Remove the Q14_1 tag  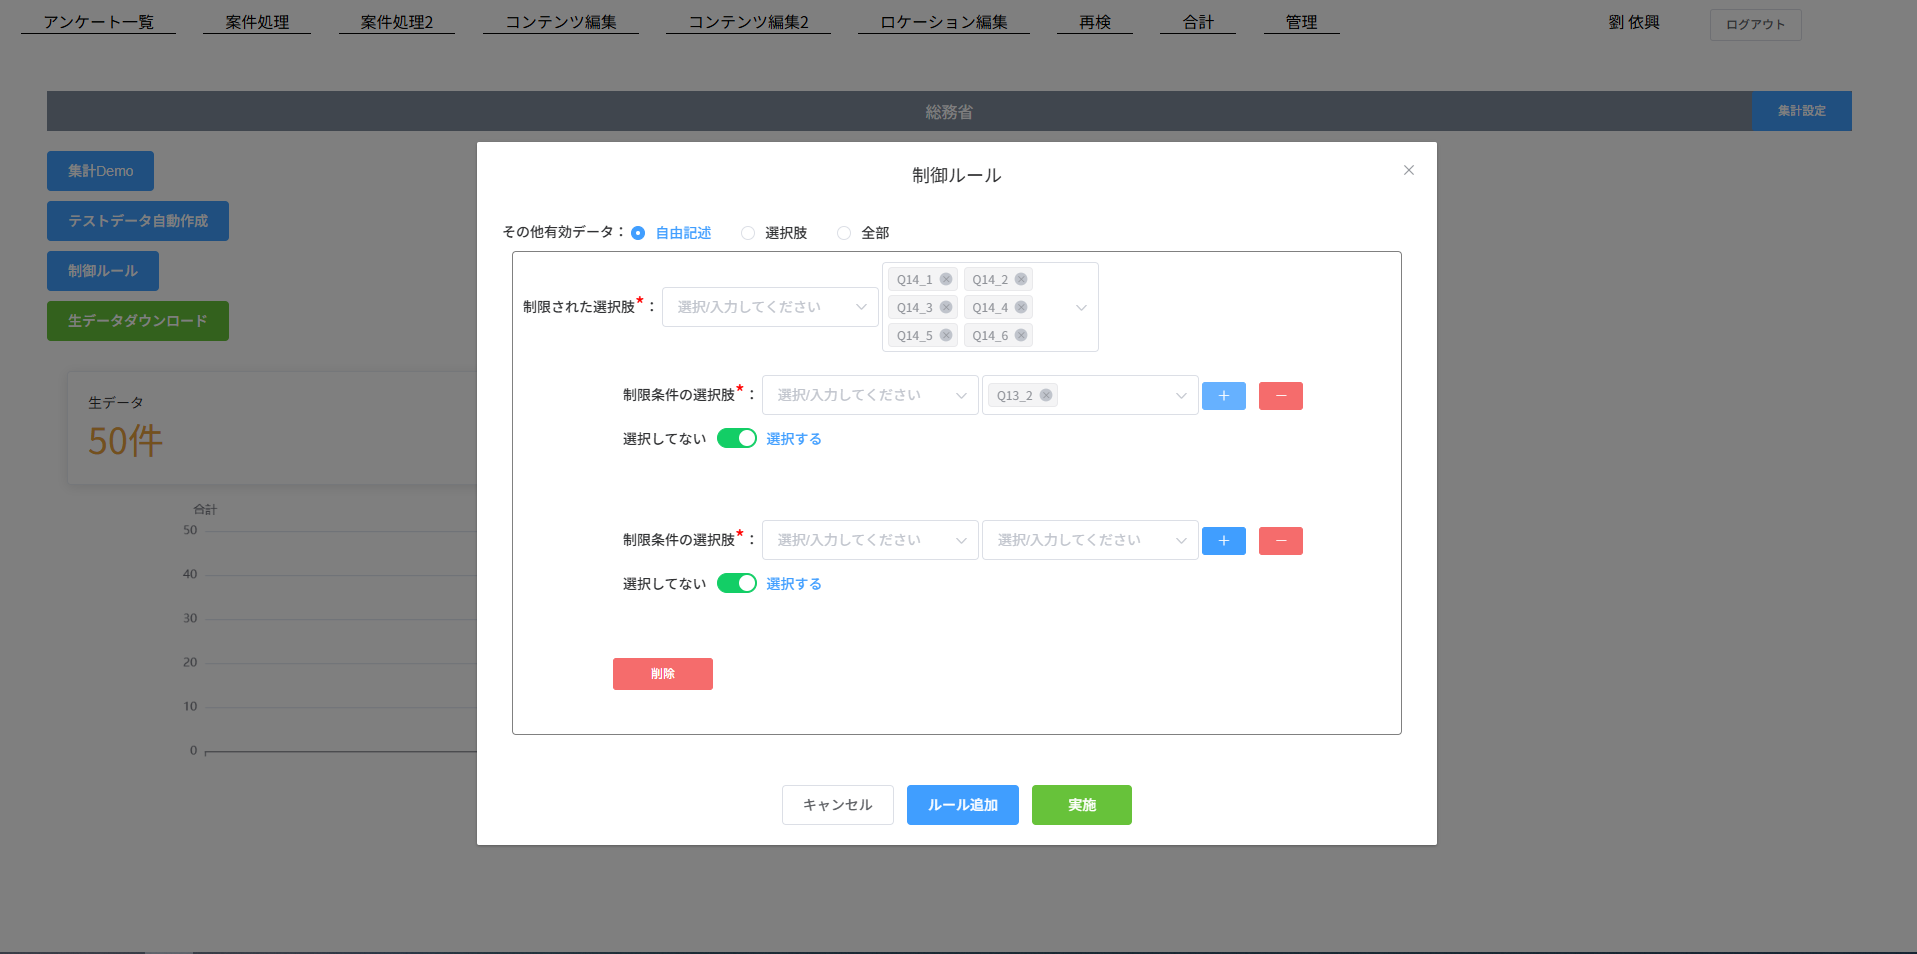coord(945,280)
